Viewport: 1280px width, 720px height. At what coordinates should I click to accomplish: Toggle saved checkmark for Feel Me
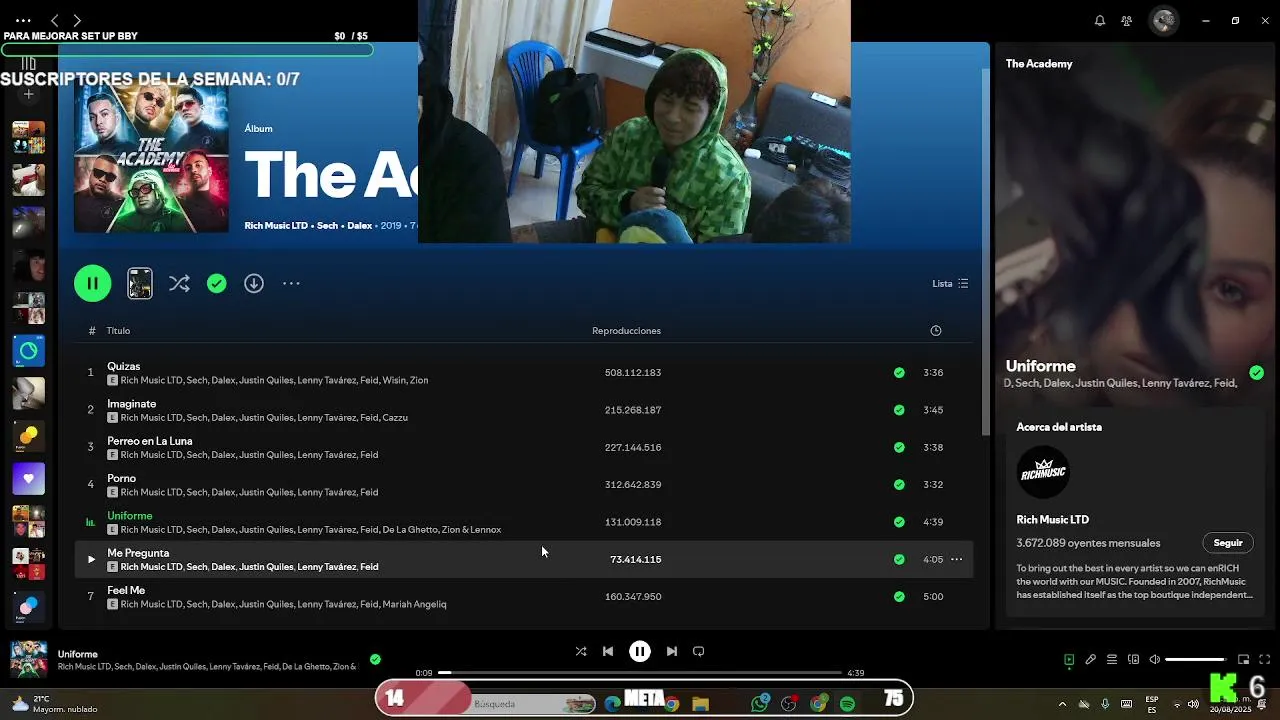coord(899,596)
